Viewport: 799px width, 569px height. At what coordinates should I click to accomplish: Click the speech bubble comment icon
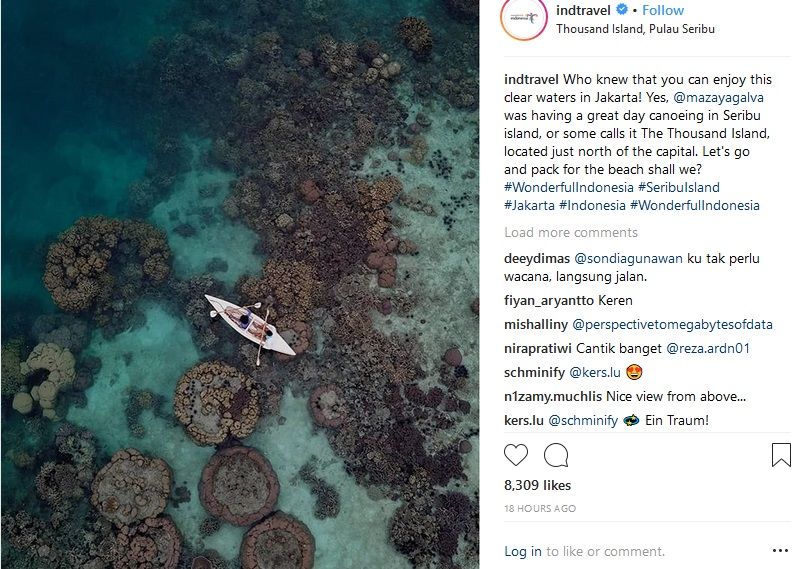tap(555, 456)
